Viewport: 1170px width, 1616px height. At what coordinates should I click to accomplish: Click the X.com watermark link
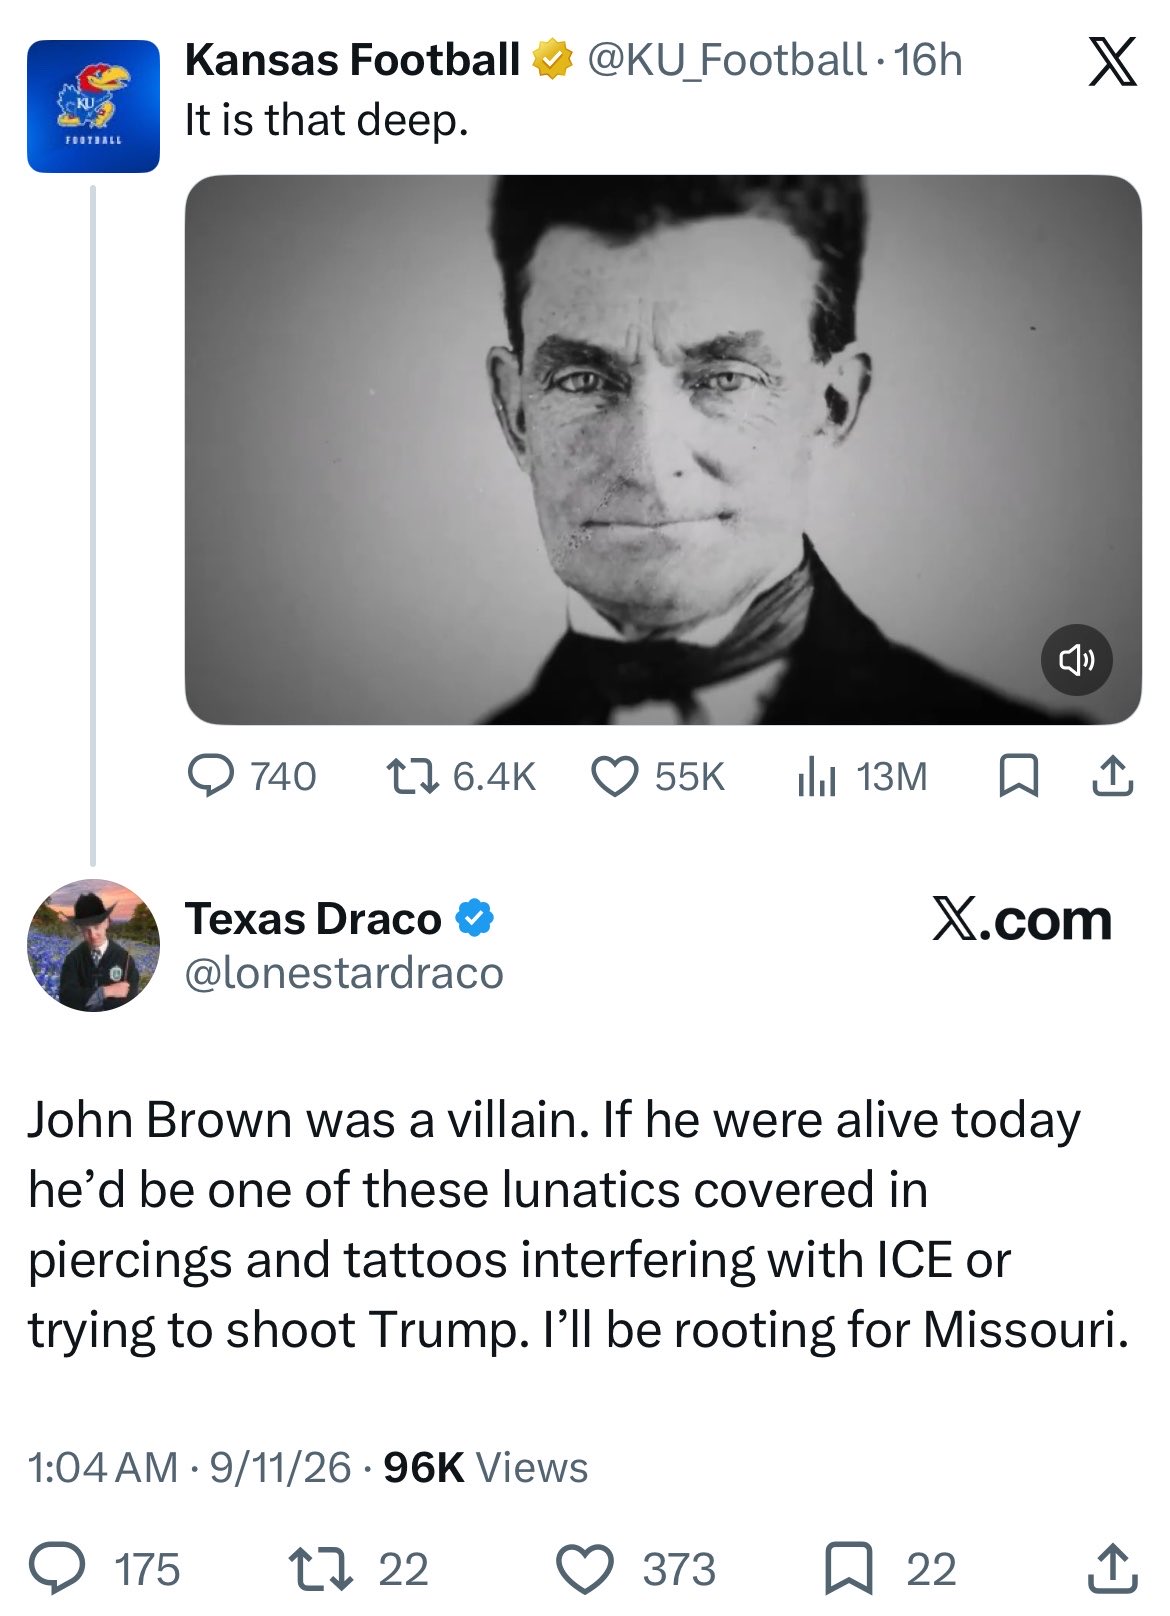click(1022, 920)
